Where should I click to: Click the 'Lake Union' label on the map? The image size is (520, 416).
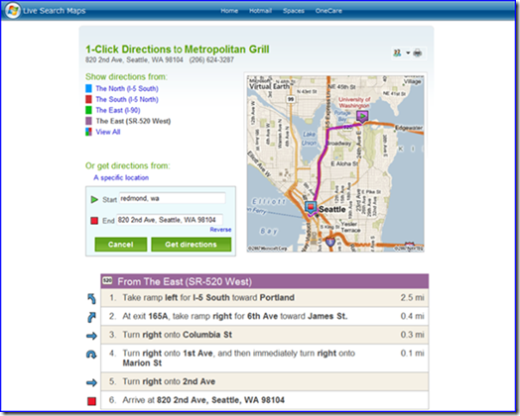pos(309,138)
